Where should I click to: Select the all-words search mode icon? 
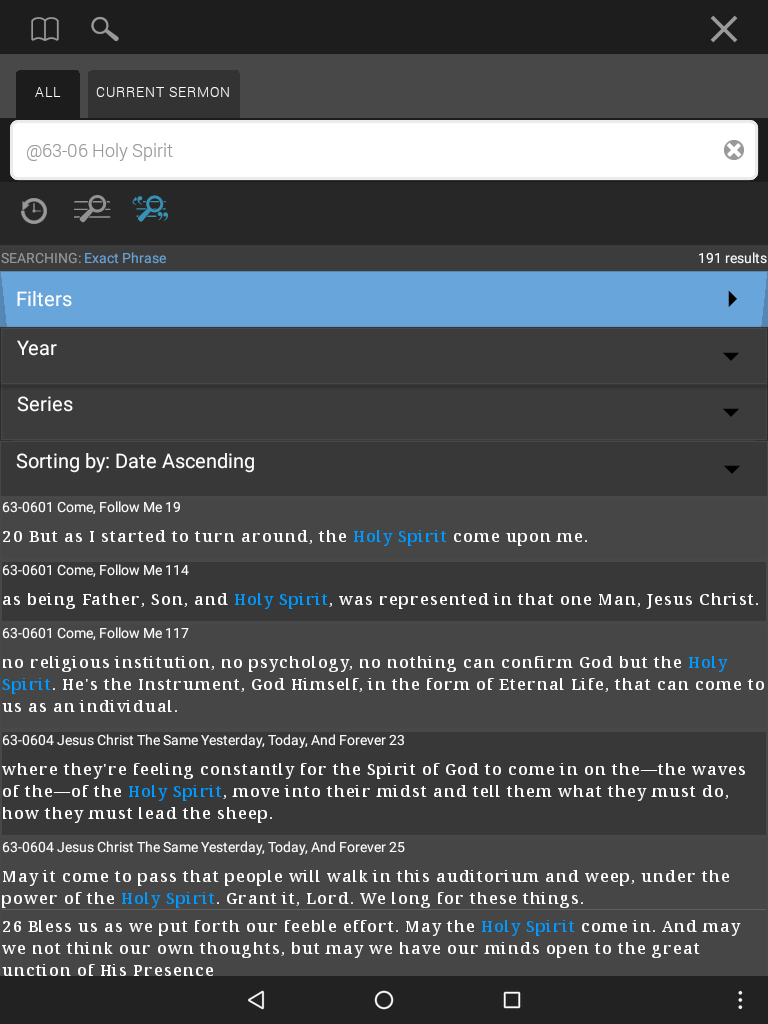point(92,209)
